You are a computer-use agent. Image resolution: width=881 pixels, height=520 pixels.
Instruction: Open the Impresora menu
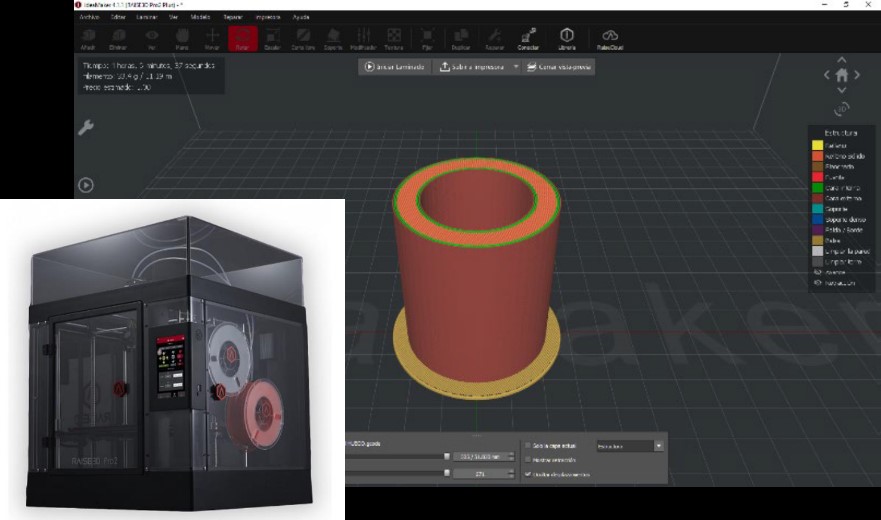(x=268, y=17)
